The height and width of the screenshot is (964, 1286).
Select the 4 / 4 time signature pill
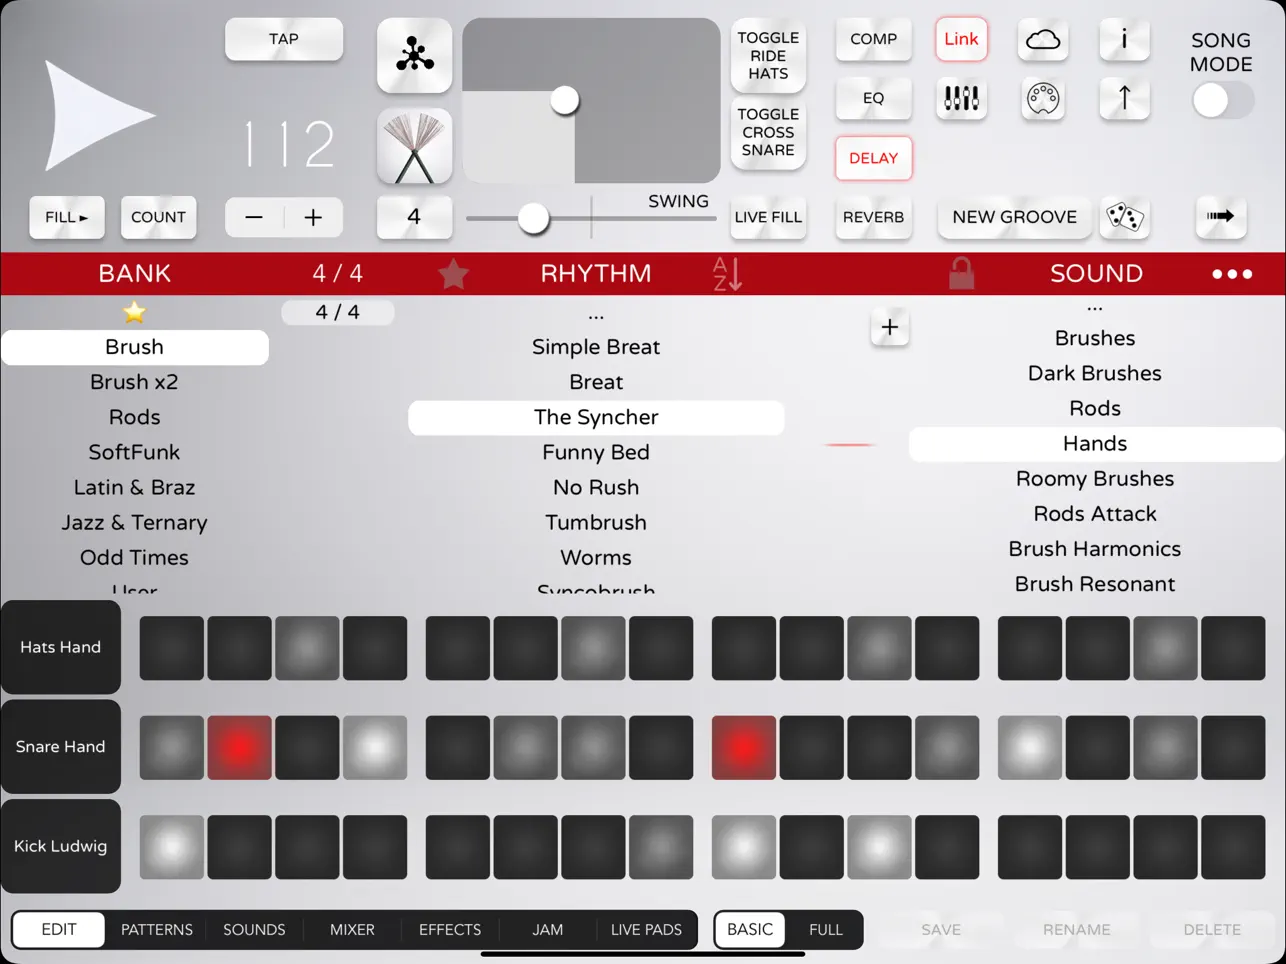[x=338, y=312]
